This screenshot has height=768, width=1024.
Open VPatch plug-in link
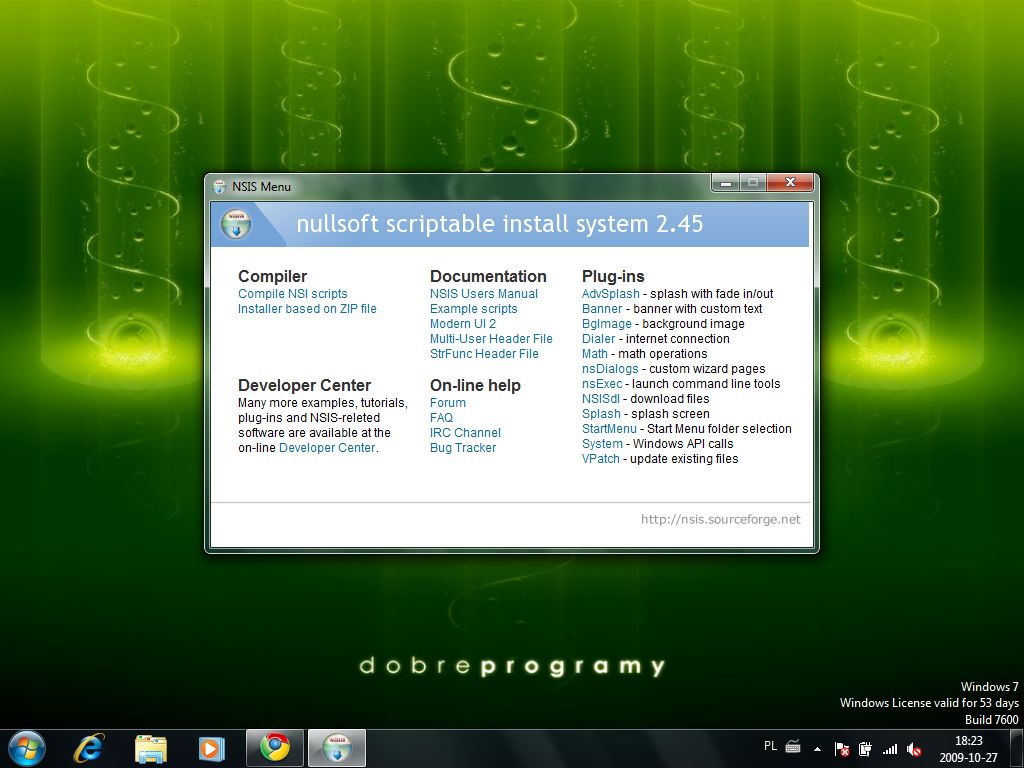(x=601, y=459)
